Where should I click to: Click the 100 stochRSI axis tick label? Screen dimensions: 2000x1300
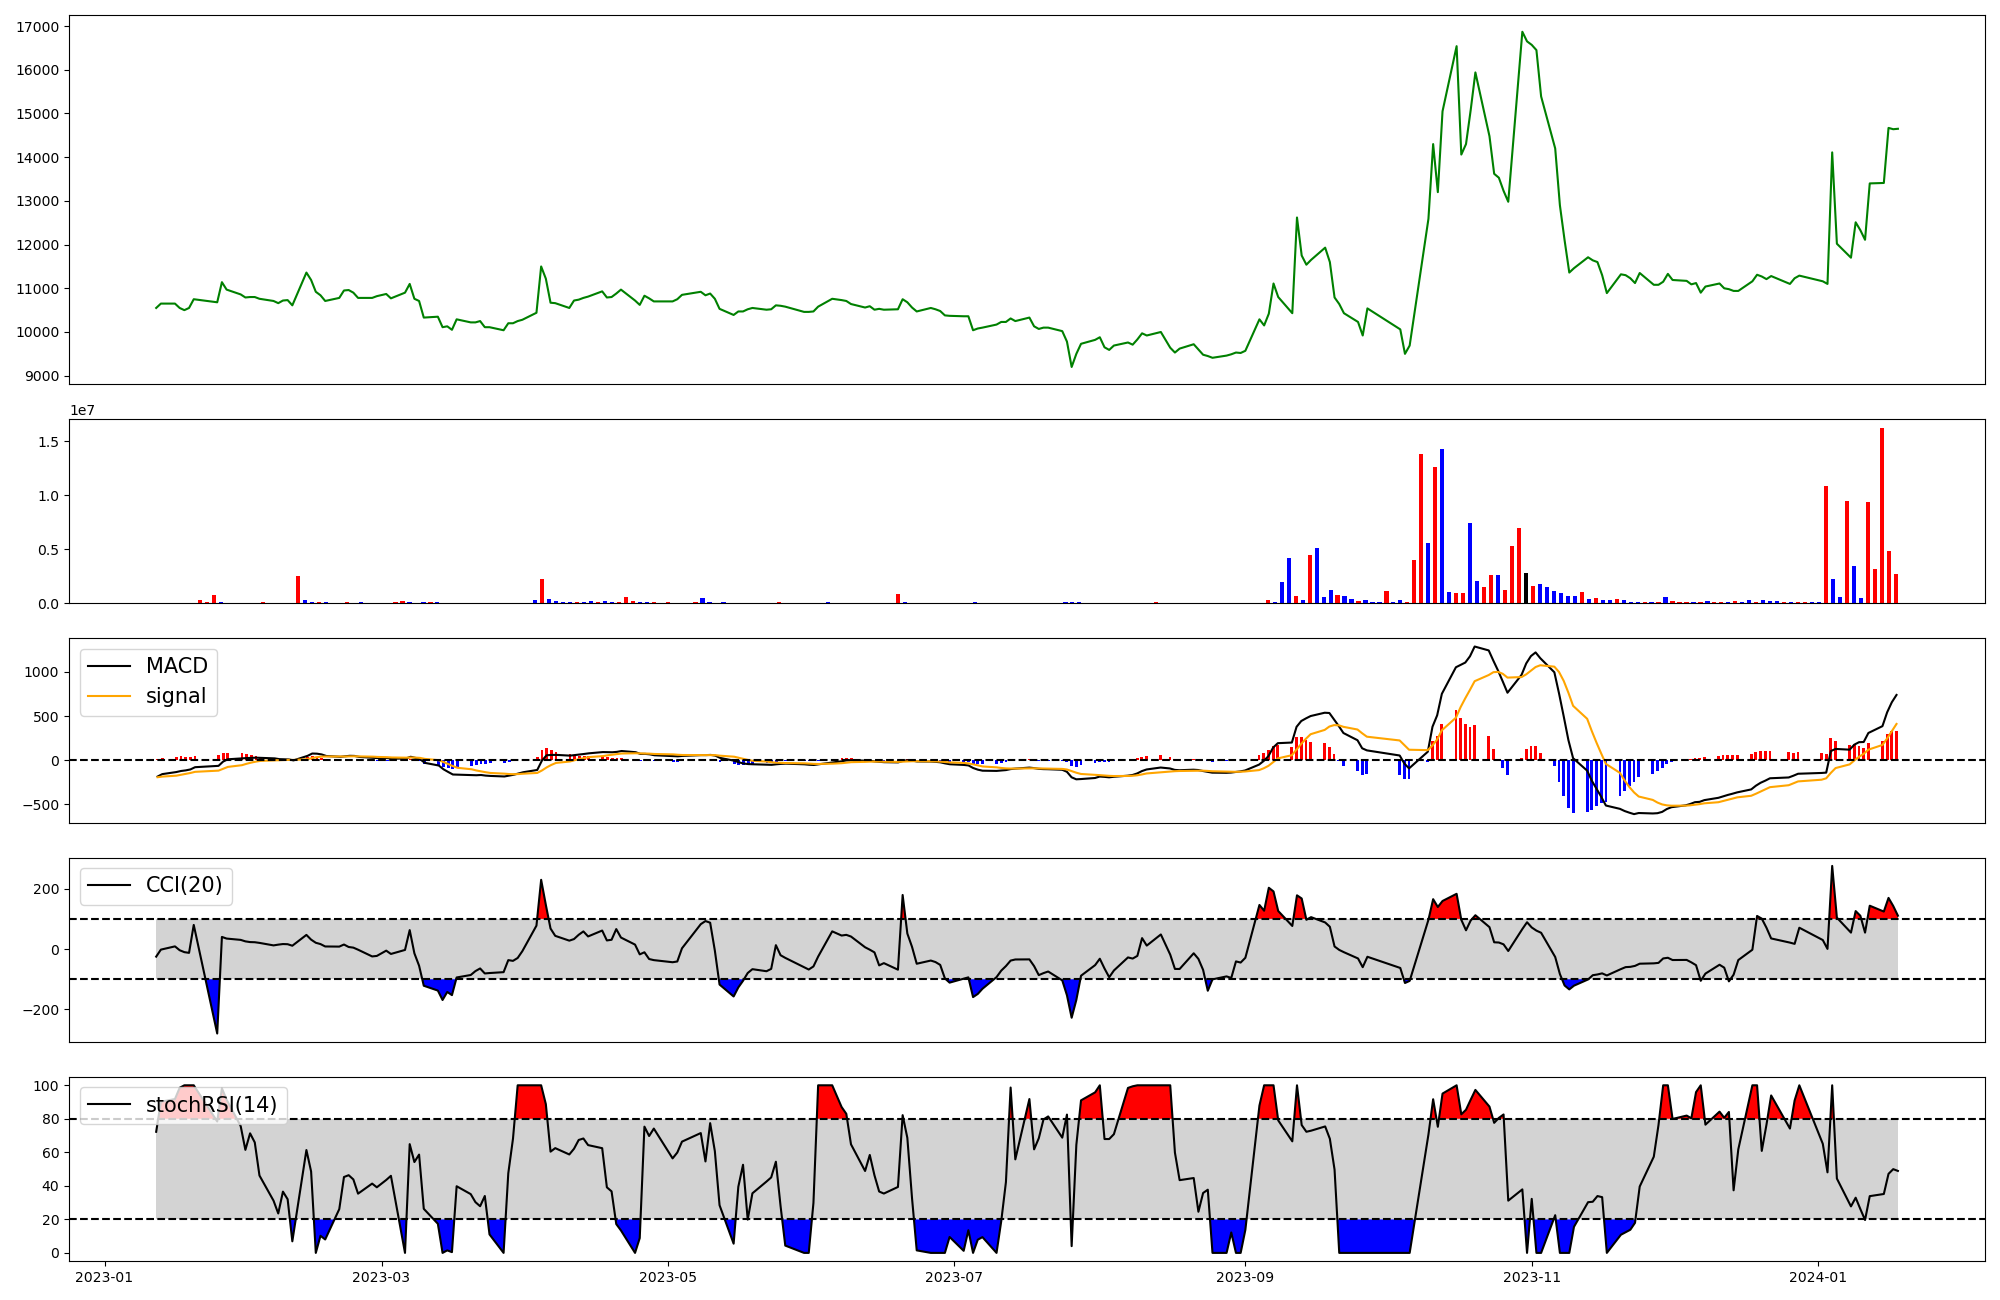[48, 1086]
